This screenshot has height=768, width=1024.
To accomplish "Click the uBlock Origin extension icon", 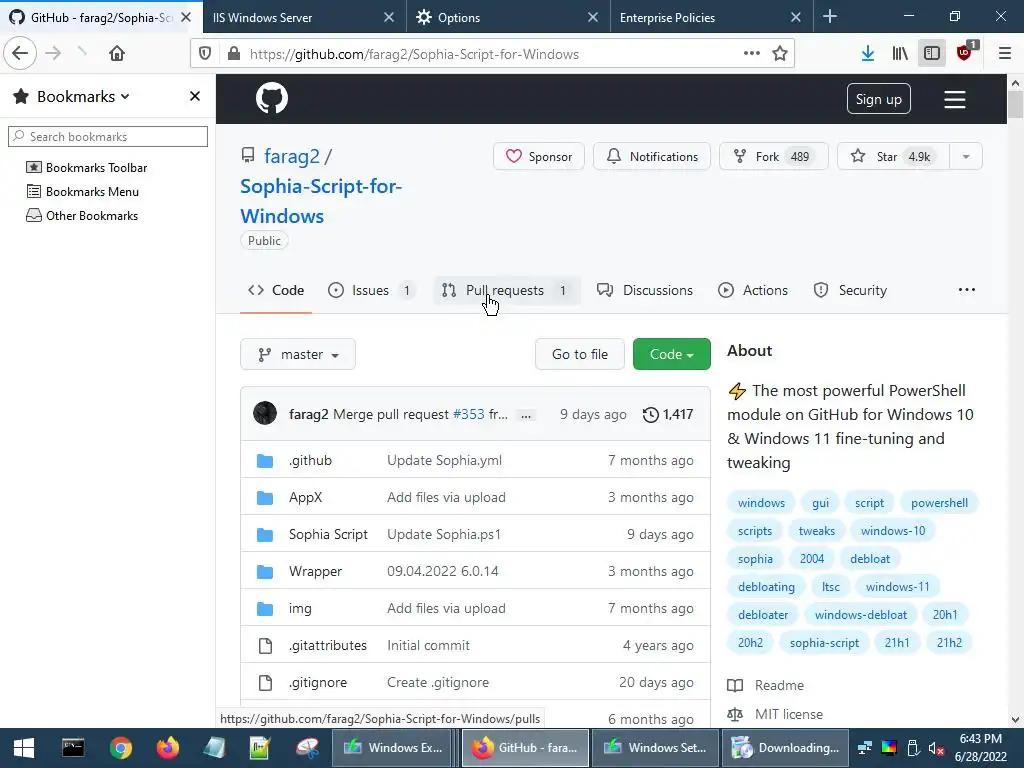I will pos(965,52).
